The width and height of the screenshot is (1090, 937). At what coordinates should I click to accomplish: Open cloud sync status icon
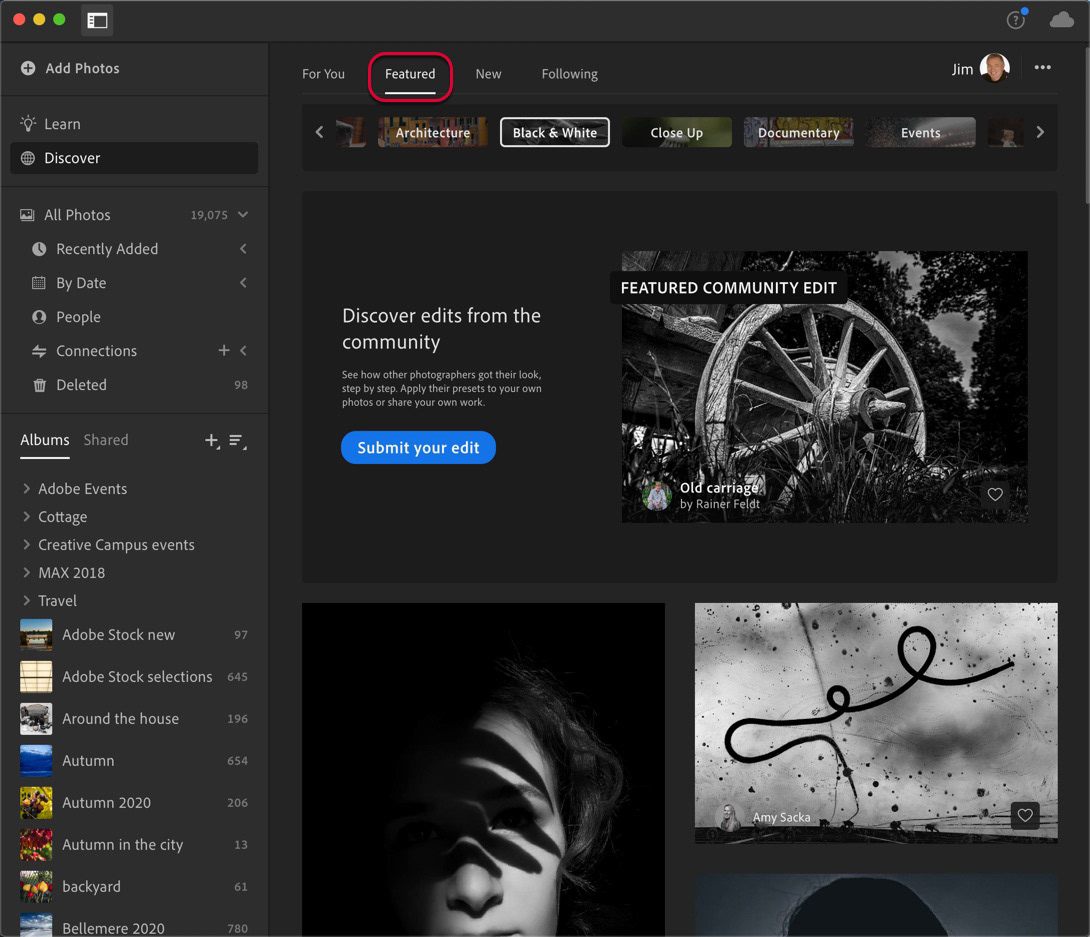1061,20
